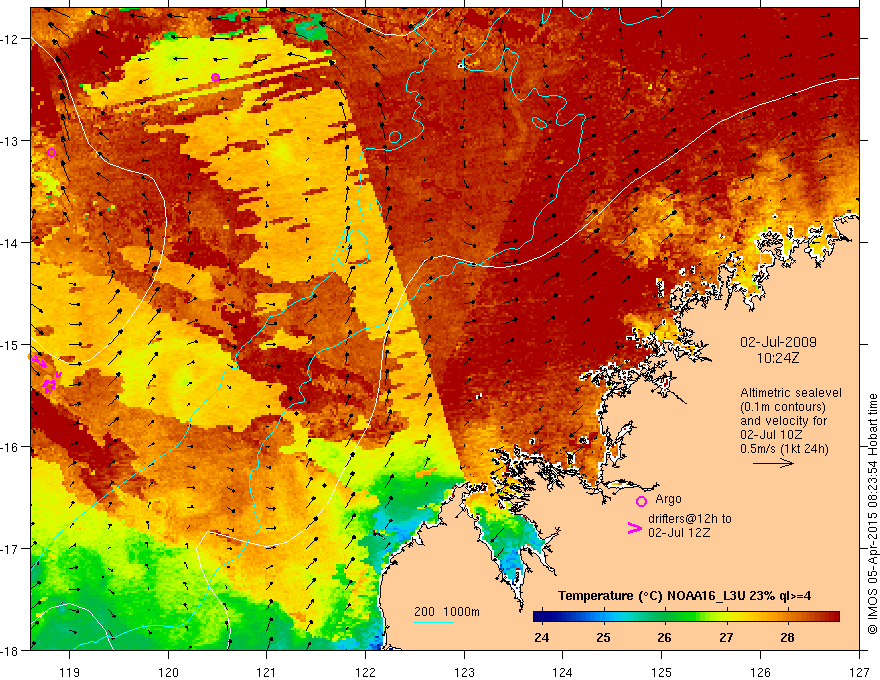Click the 'drifters@12h to' legend text
880x680 pixels.
click(x=690, y=518)
